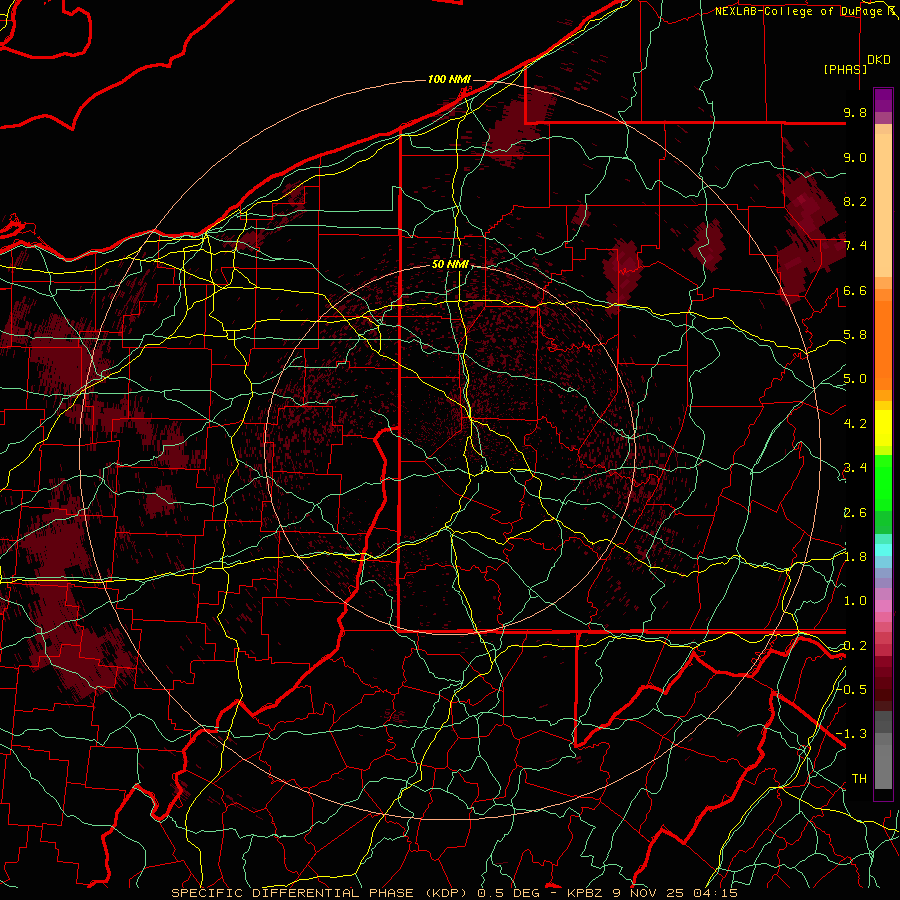Pick the orange segment of the color bar
The image size is (900, 900).
click(x=883, y=345)
